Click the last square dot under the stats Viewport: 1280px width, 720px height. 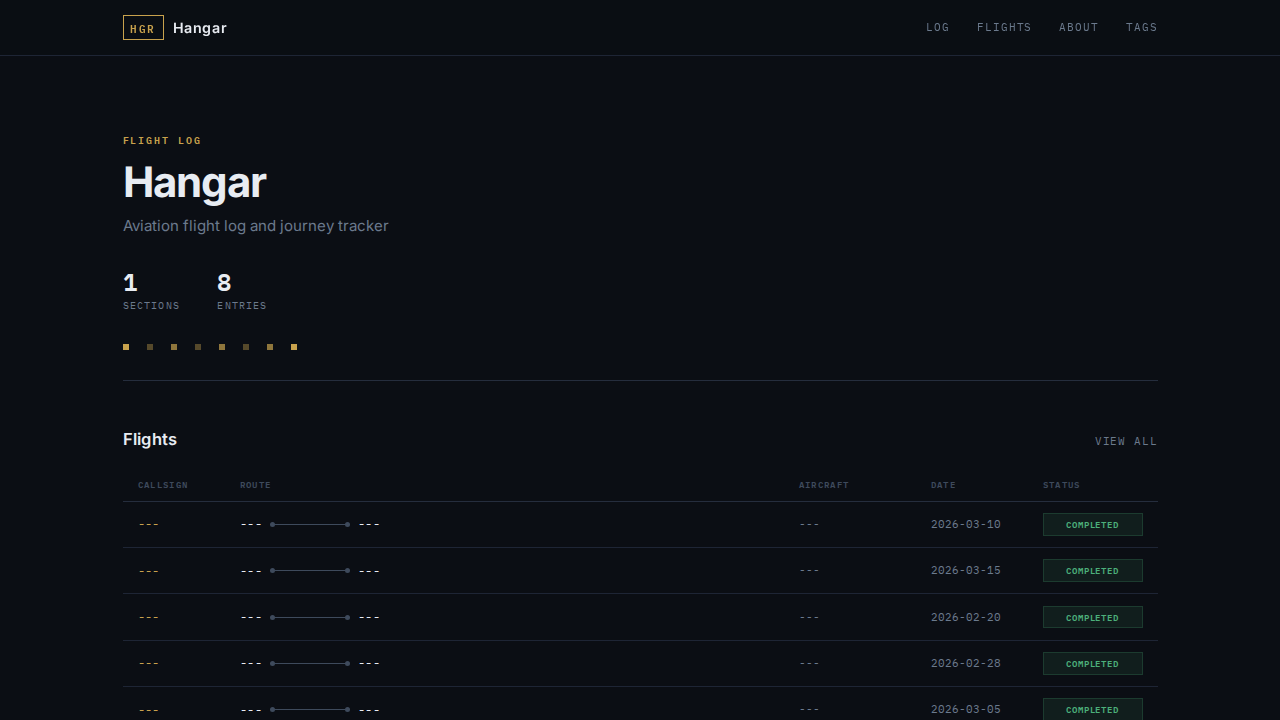click(294, 347)
